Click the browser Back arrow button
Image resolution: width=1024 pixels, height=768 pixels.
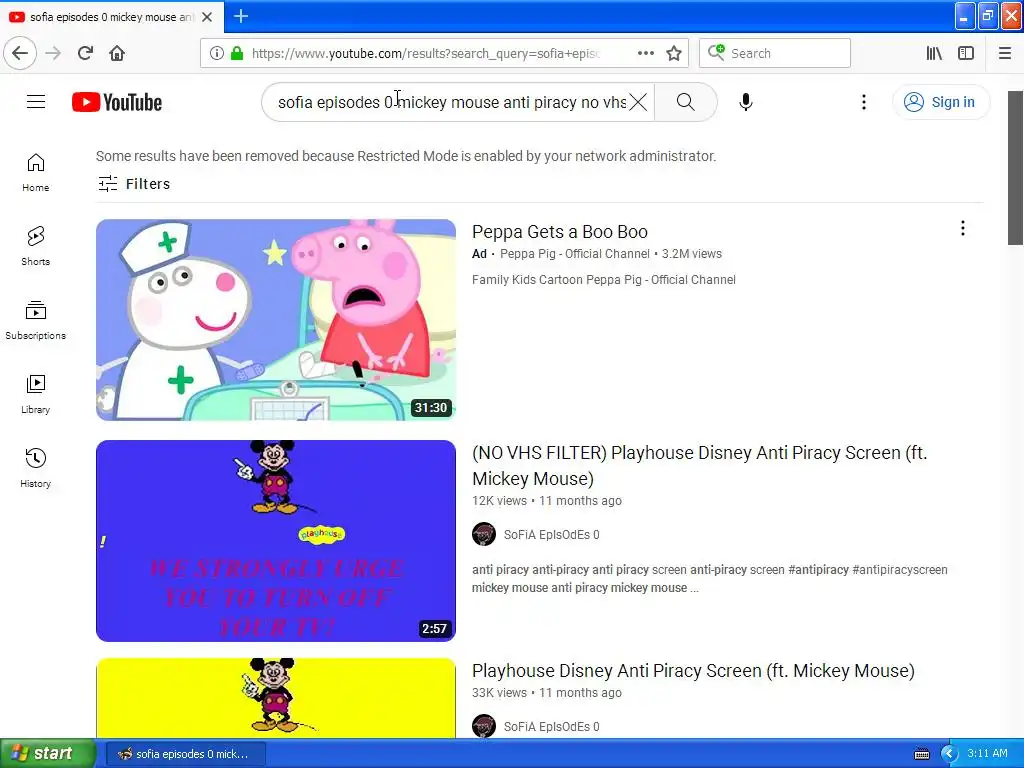20,53
